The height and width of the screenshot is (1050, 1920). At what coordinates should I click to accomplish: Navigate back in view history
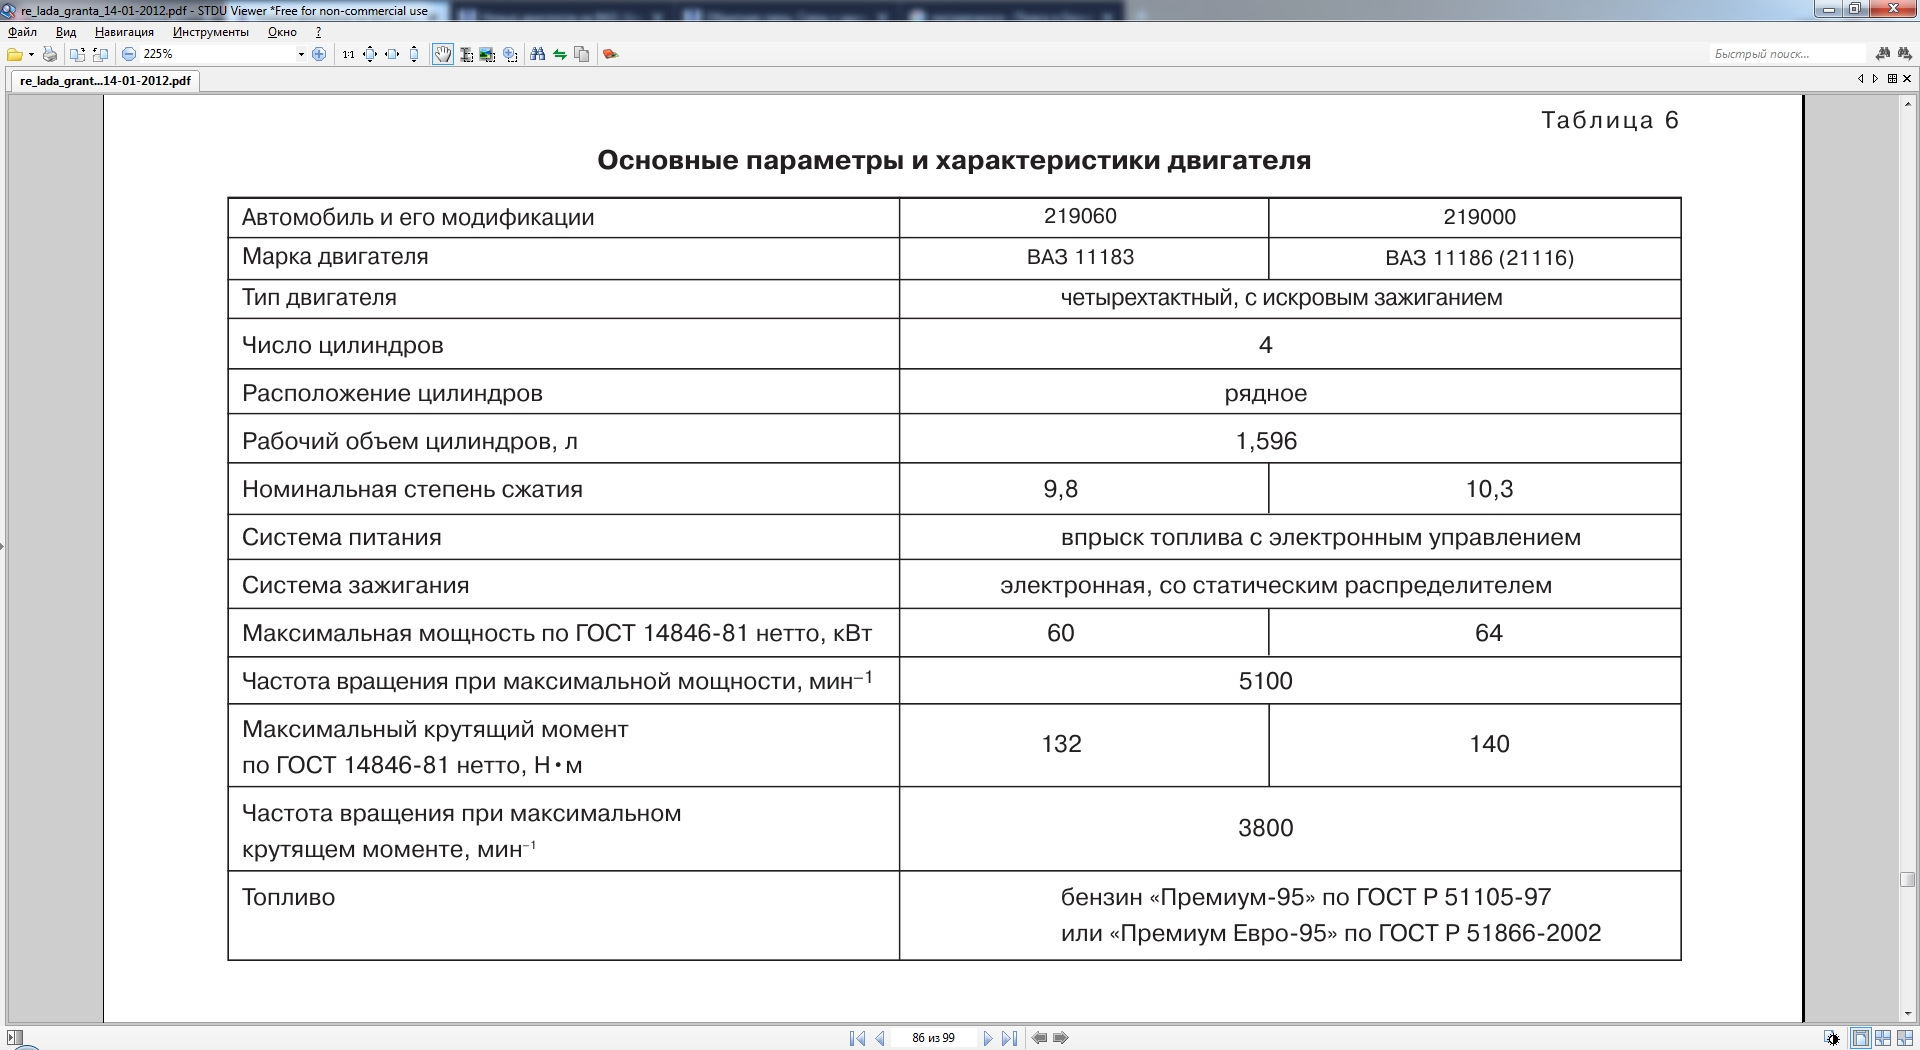1039,1038
